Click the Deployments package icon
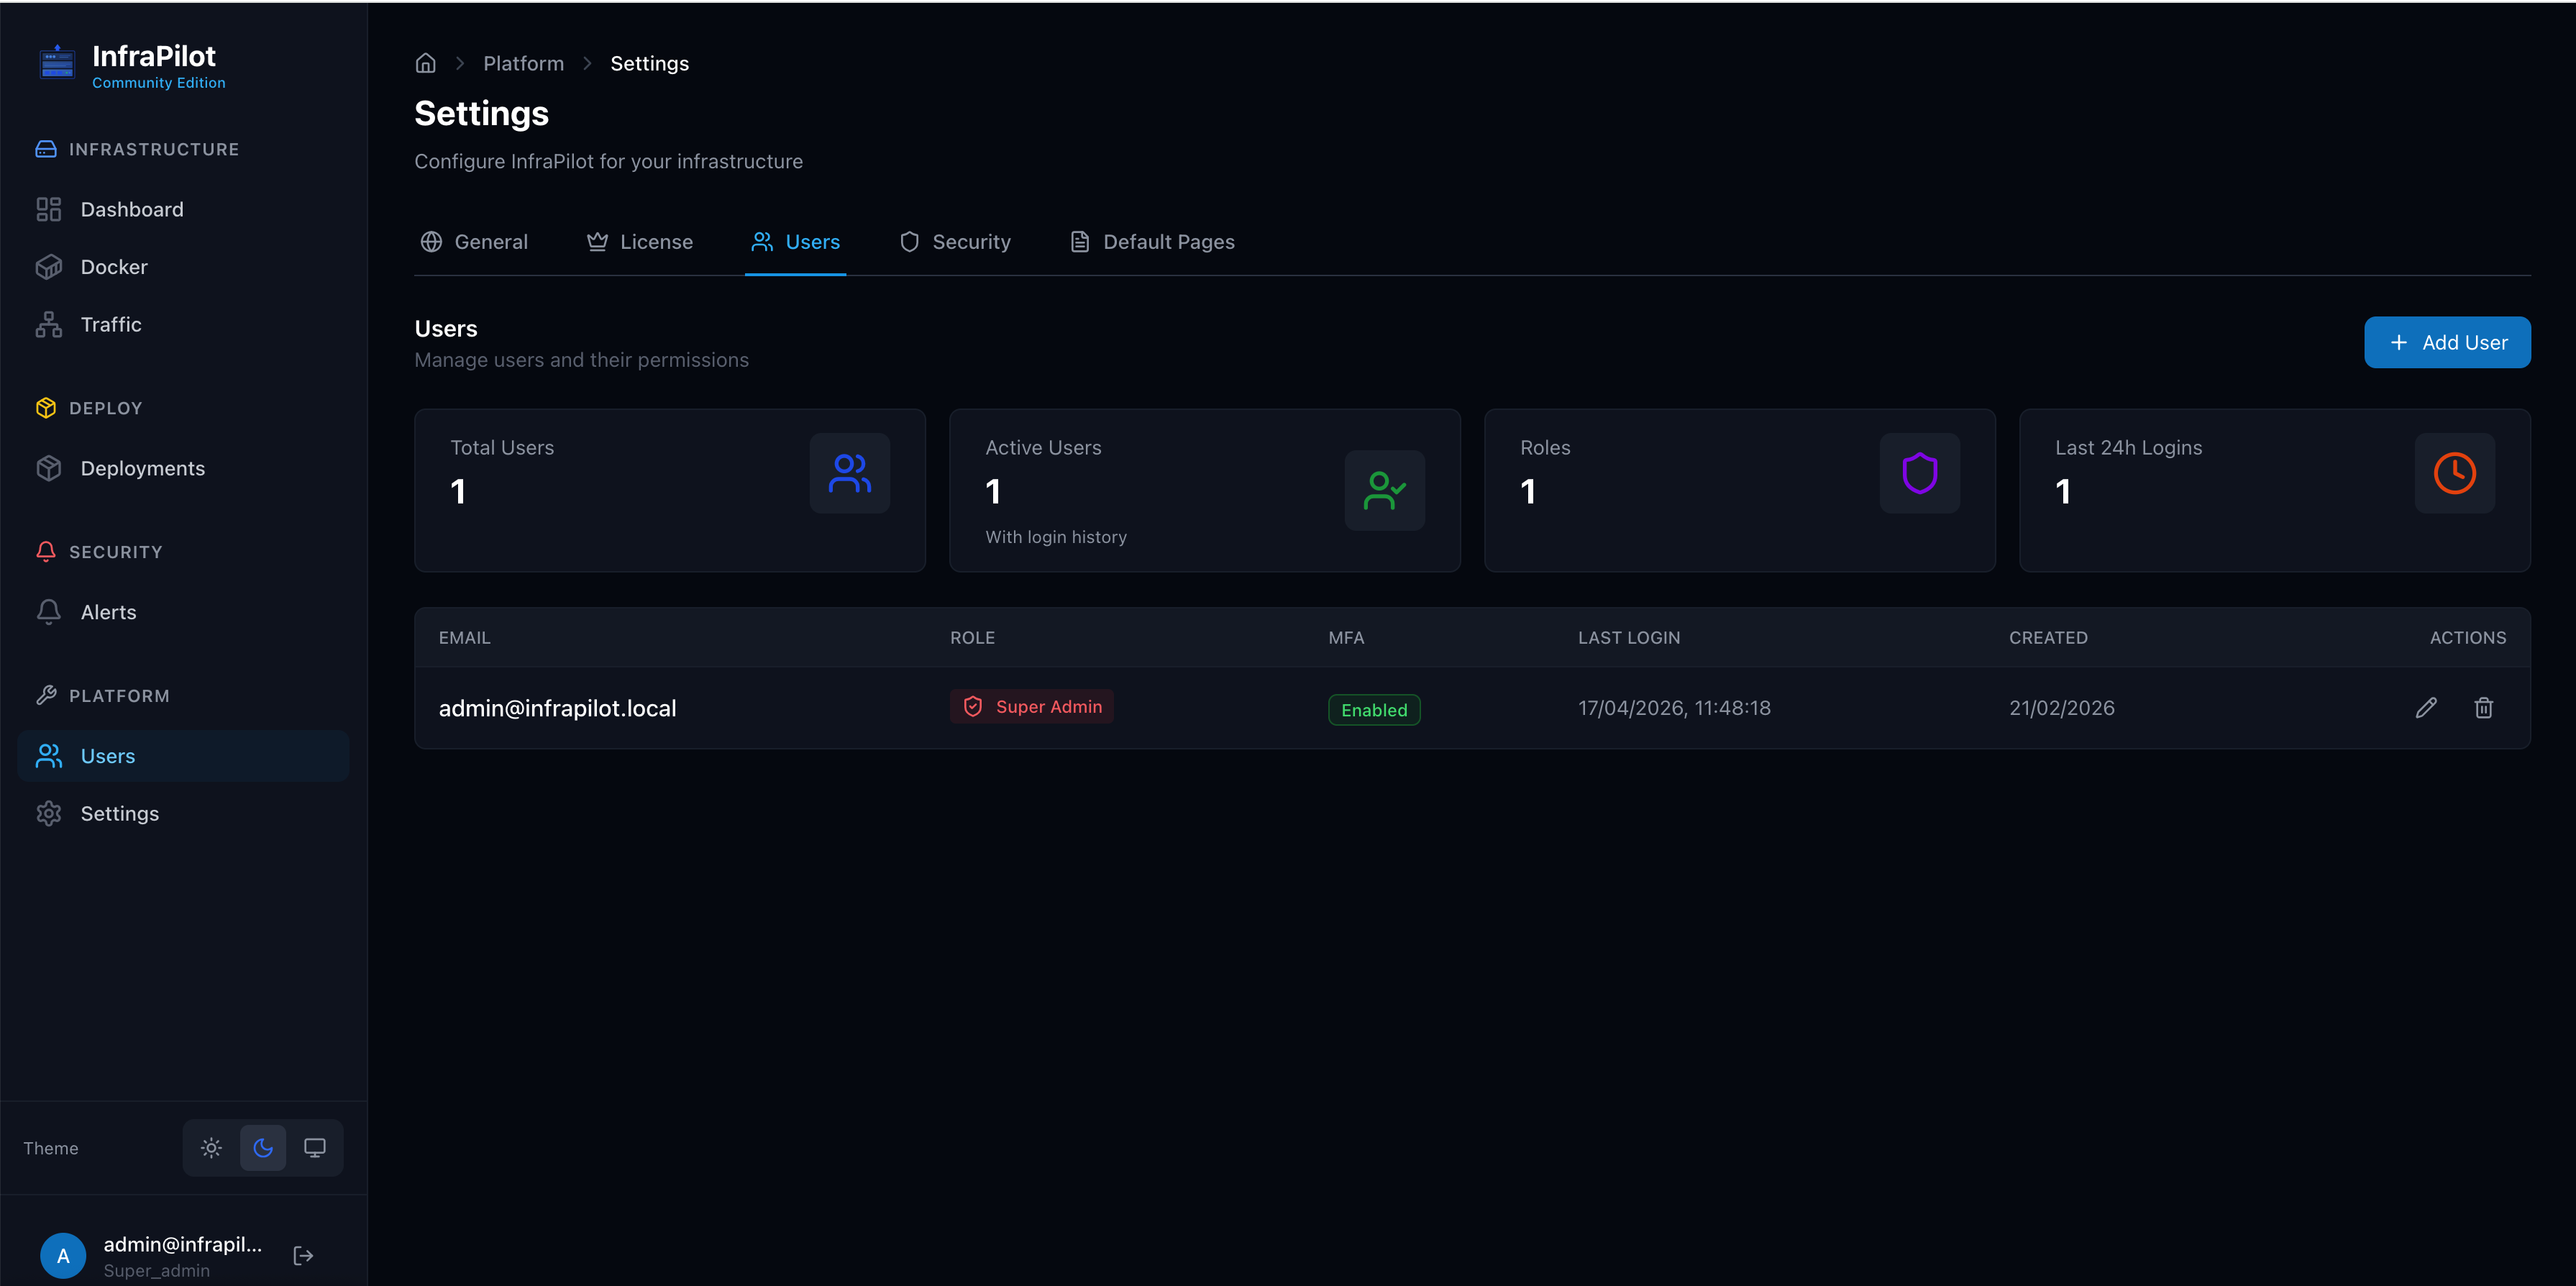 (x=48, y=468)
